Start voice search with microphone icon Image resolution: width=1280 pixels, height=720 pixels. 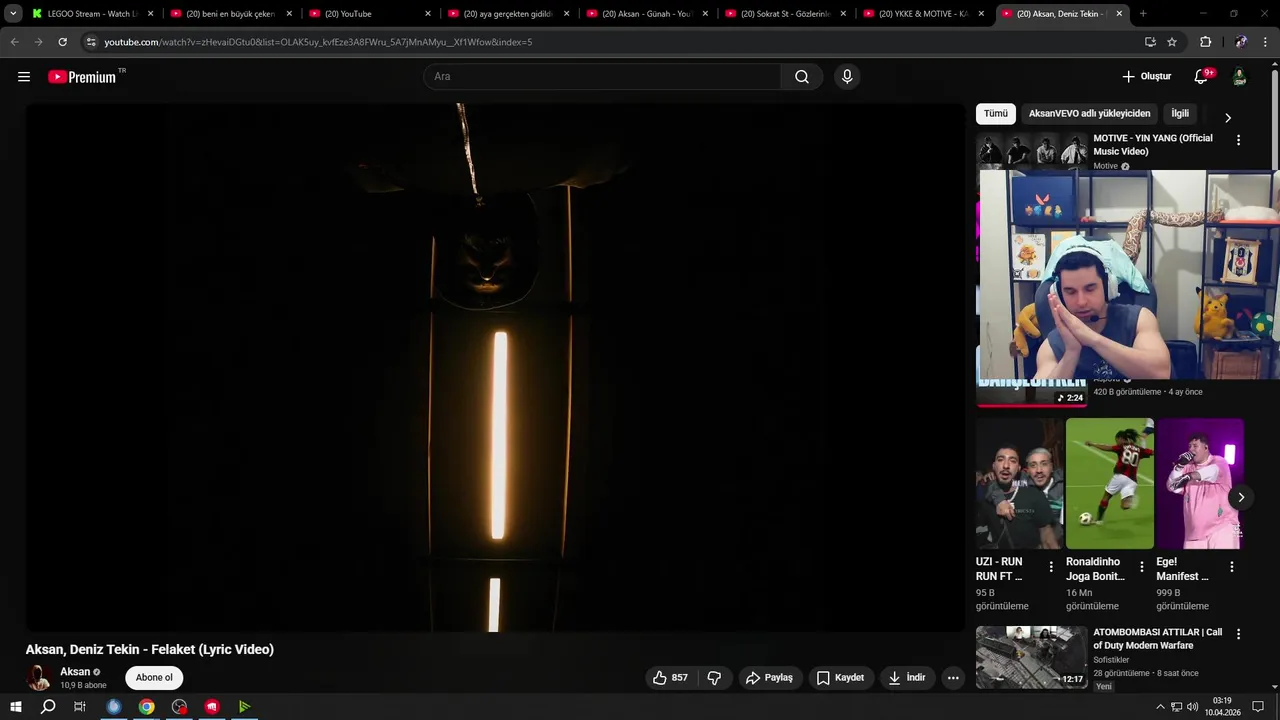847,77
